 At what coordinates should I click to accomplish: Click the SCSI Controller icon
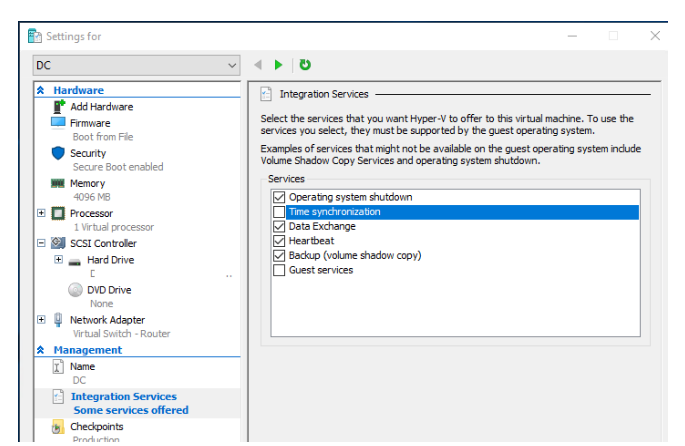[x=58, y=243]
